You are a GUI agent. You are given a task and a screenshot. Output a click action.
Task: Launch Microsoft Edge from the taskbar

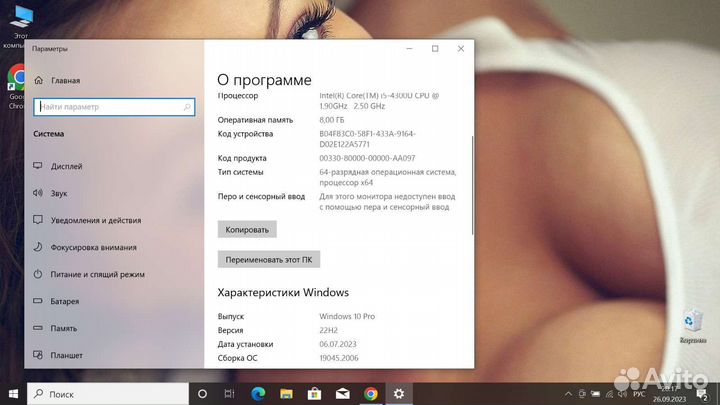click(258, 394)
